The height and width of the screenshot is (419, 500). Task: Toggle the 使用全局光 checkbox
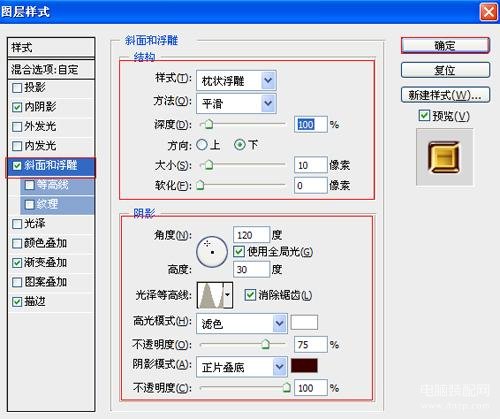point(239,251)
